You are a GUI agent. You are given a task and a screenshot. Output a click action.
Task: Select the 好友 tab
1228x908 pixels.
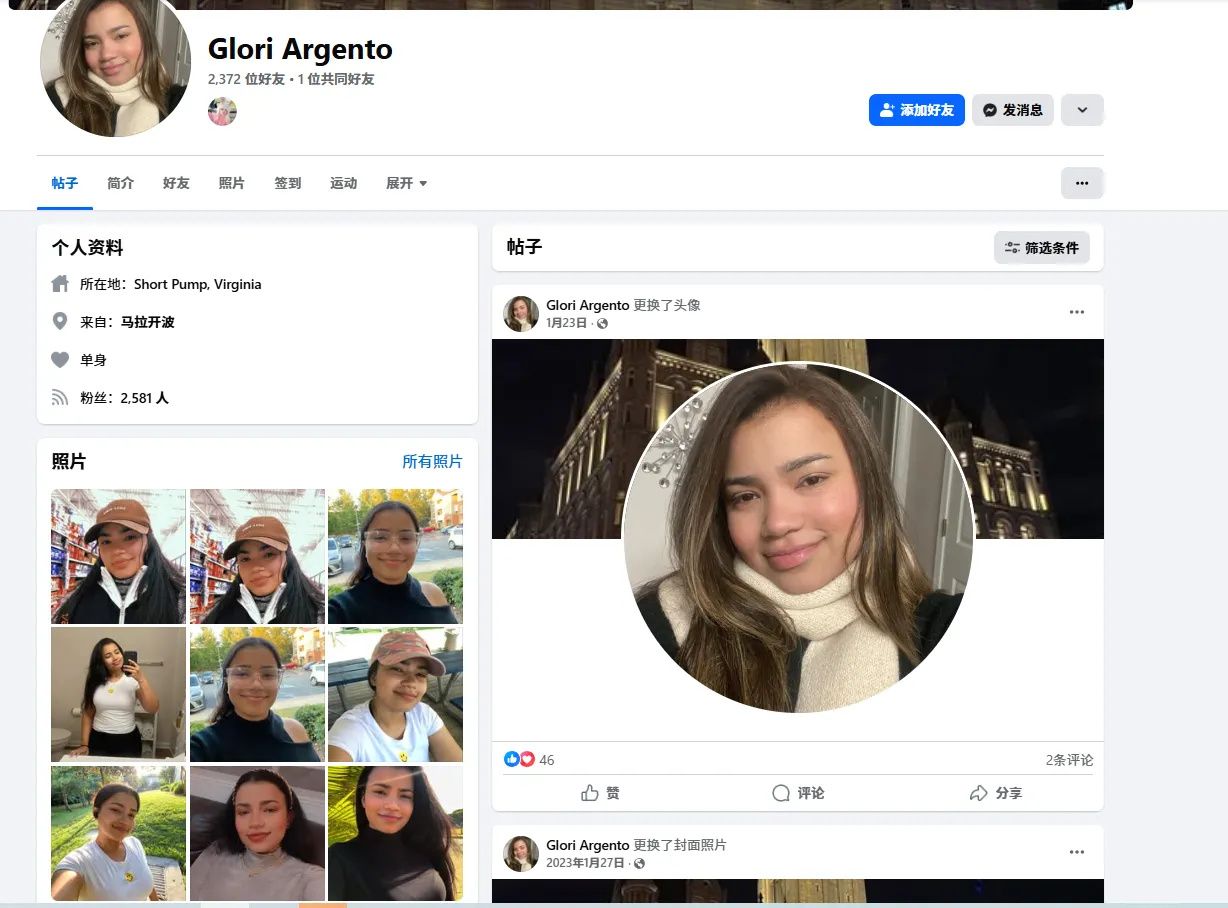175,183
